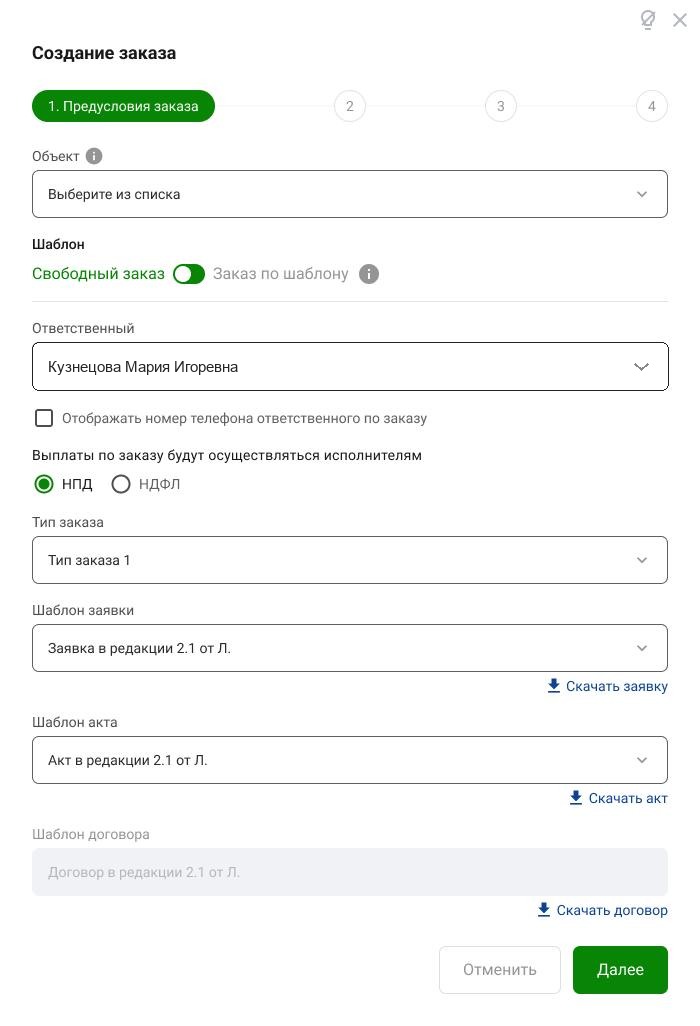Viewport: 700px width, 1026px height.
Task: Check Отображать номер телефона ответственного checkbox
Action: pos(44,417)
